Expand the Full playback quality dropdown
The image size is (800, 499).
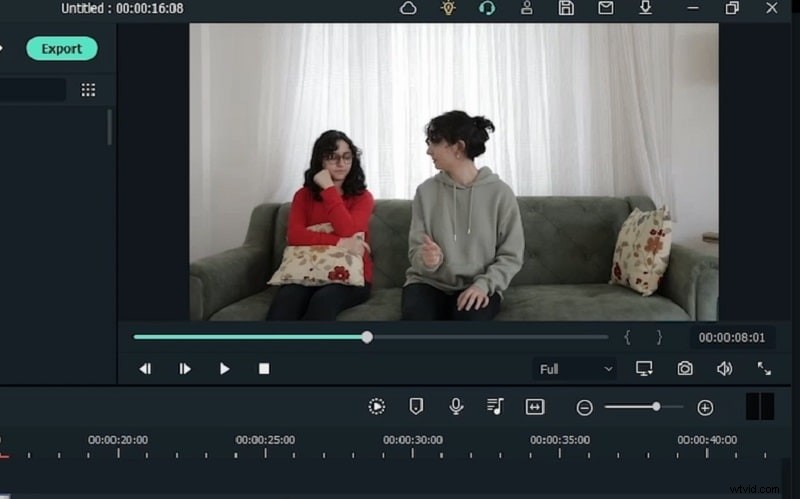[575, 369]
